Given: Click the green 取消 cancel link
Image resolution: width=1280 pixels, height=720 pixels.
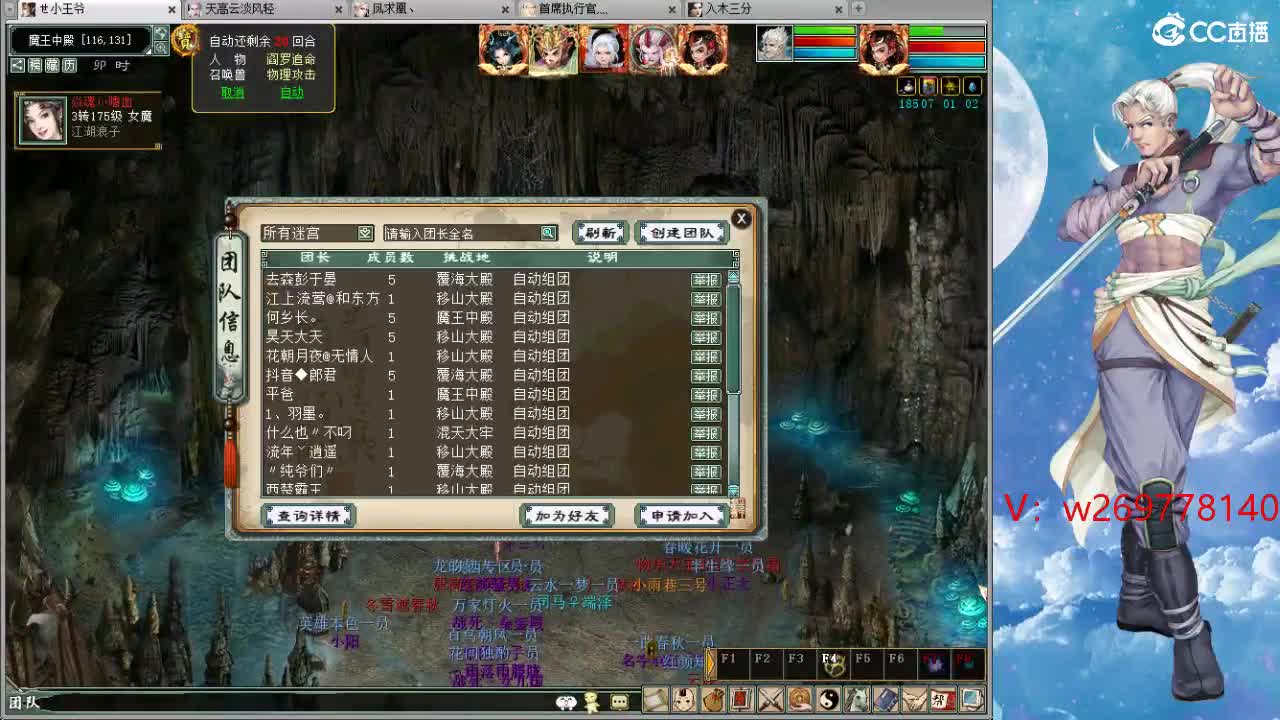Looking at the screenshot, I should [232, 92].
